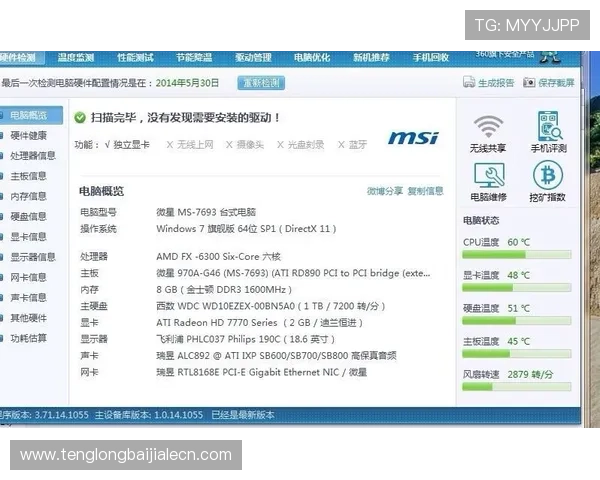
Task: Switch to the 节能降温 tab
Action: (x=194, y=58)
